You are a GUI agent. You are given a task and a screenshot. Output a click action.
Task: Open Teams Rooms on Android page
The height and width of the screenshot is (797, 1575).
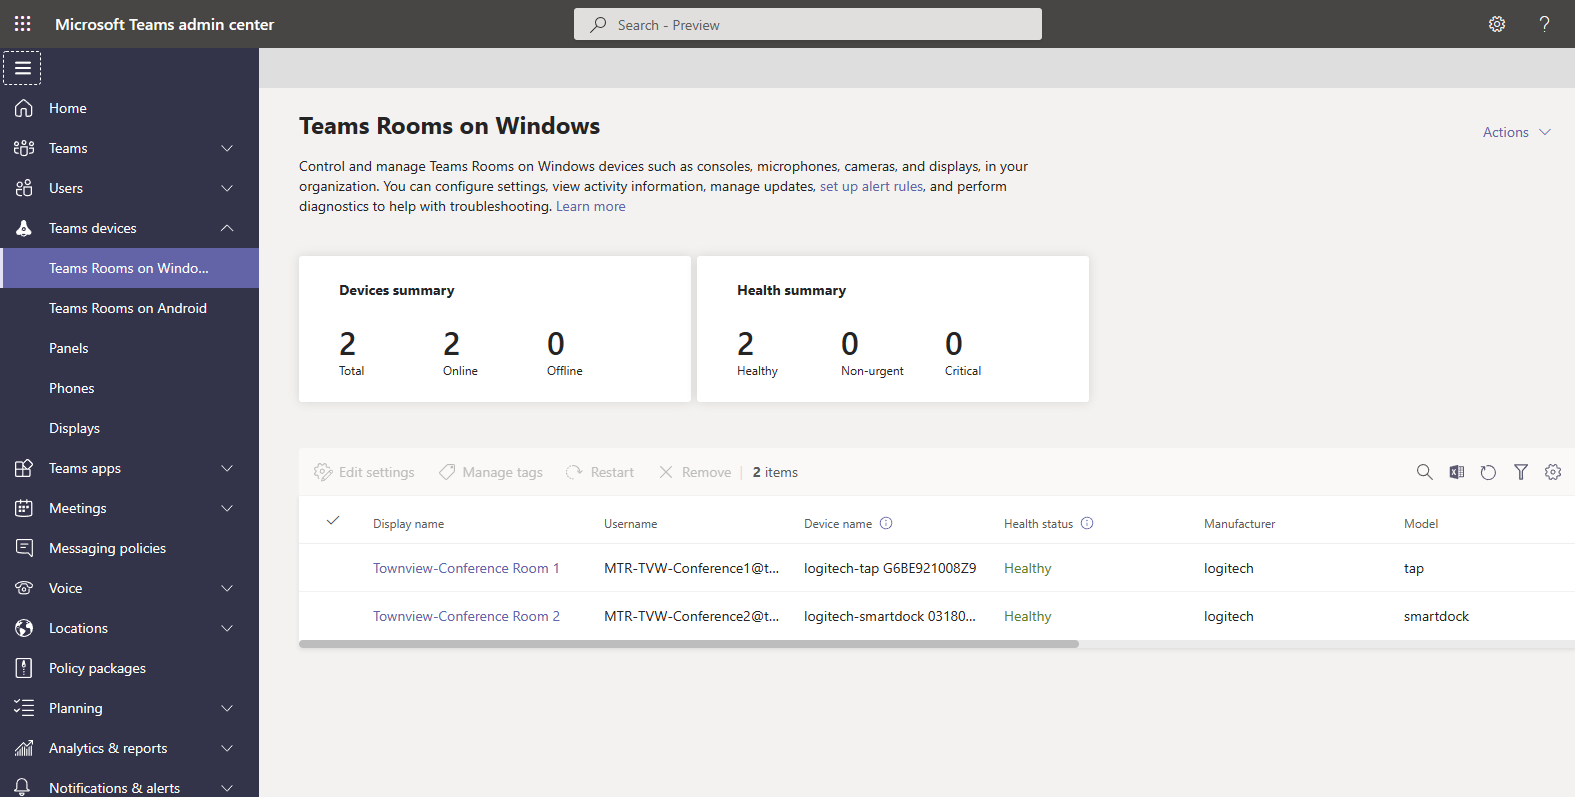point(128,308)
